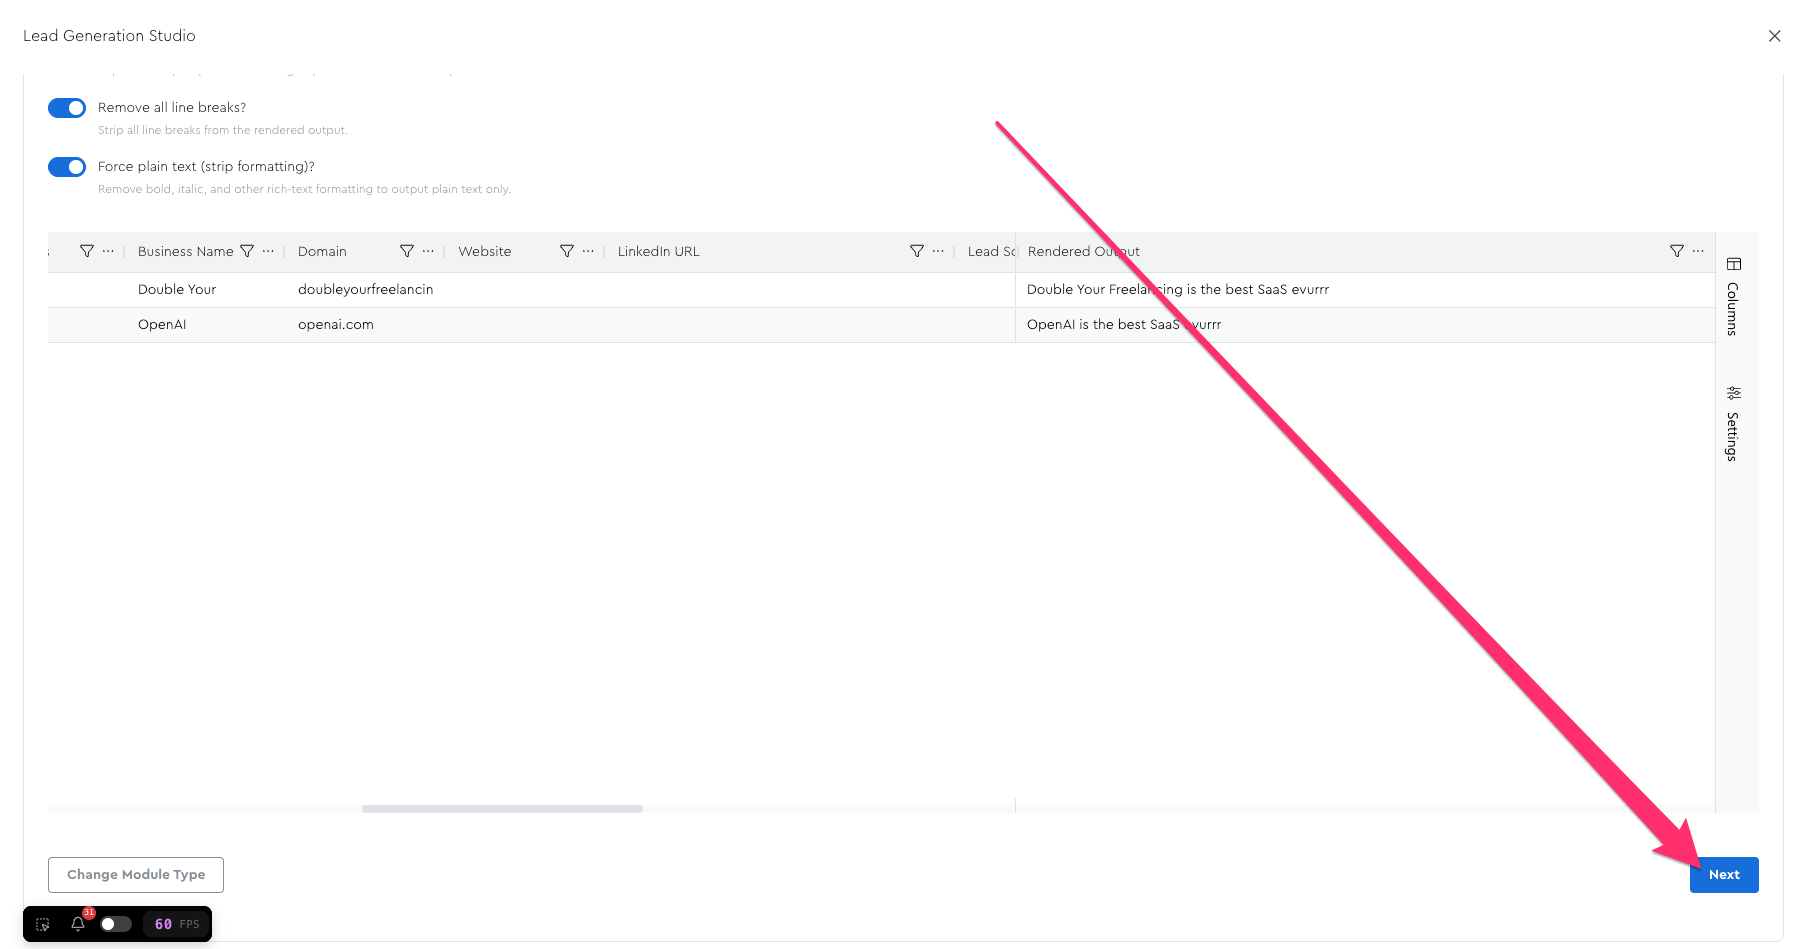Turn off Force plain text toggle
The height and width of the screenshot is (949, 1793).
pos(67,167)
